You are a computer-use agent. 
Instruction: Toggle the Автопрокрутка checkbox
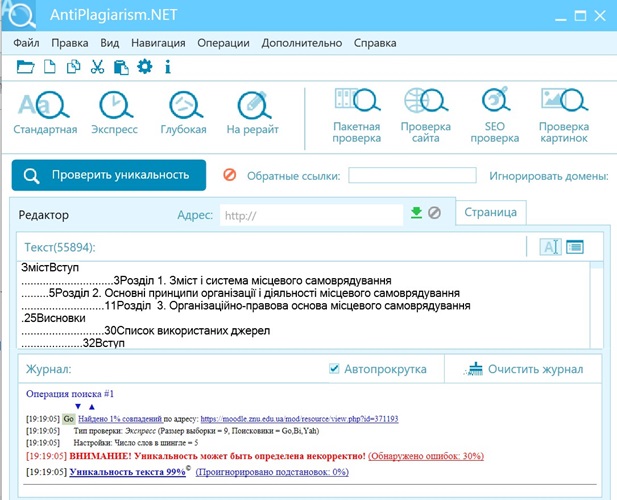[x=334, y=369]
